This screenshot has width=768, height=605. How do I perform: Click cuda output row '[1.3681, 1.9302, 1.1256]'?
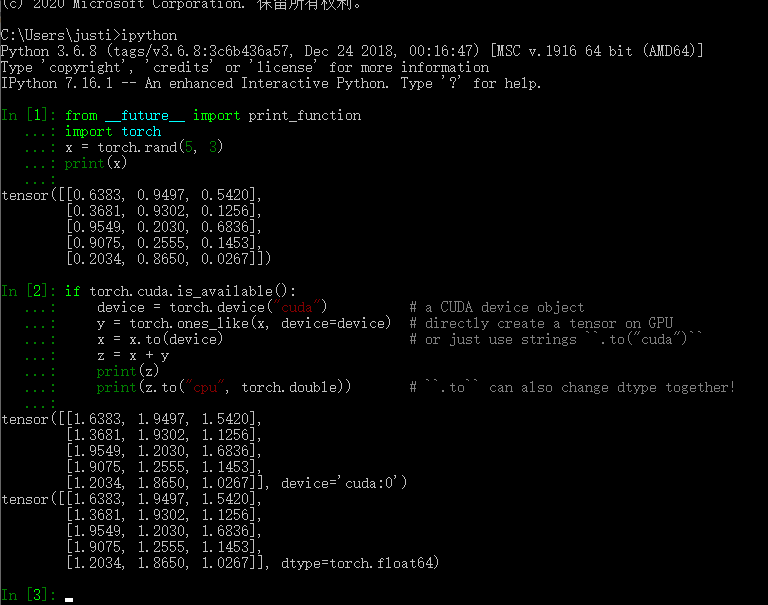pos(164,435)
